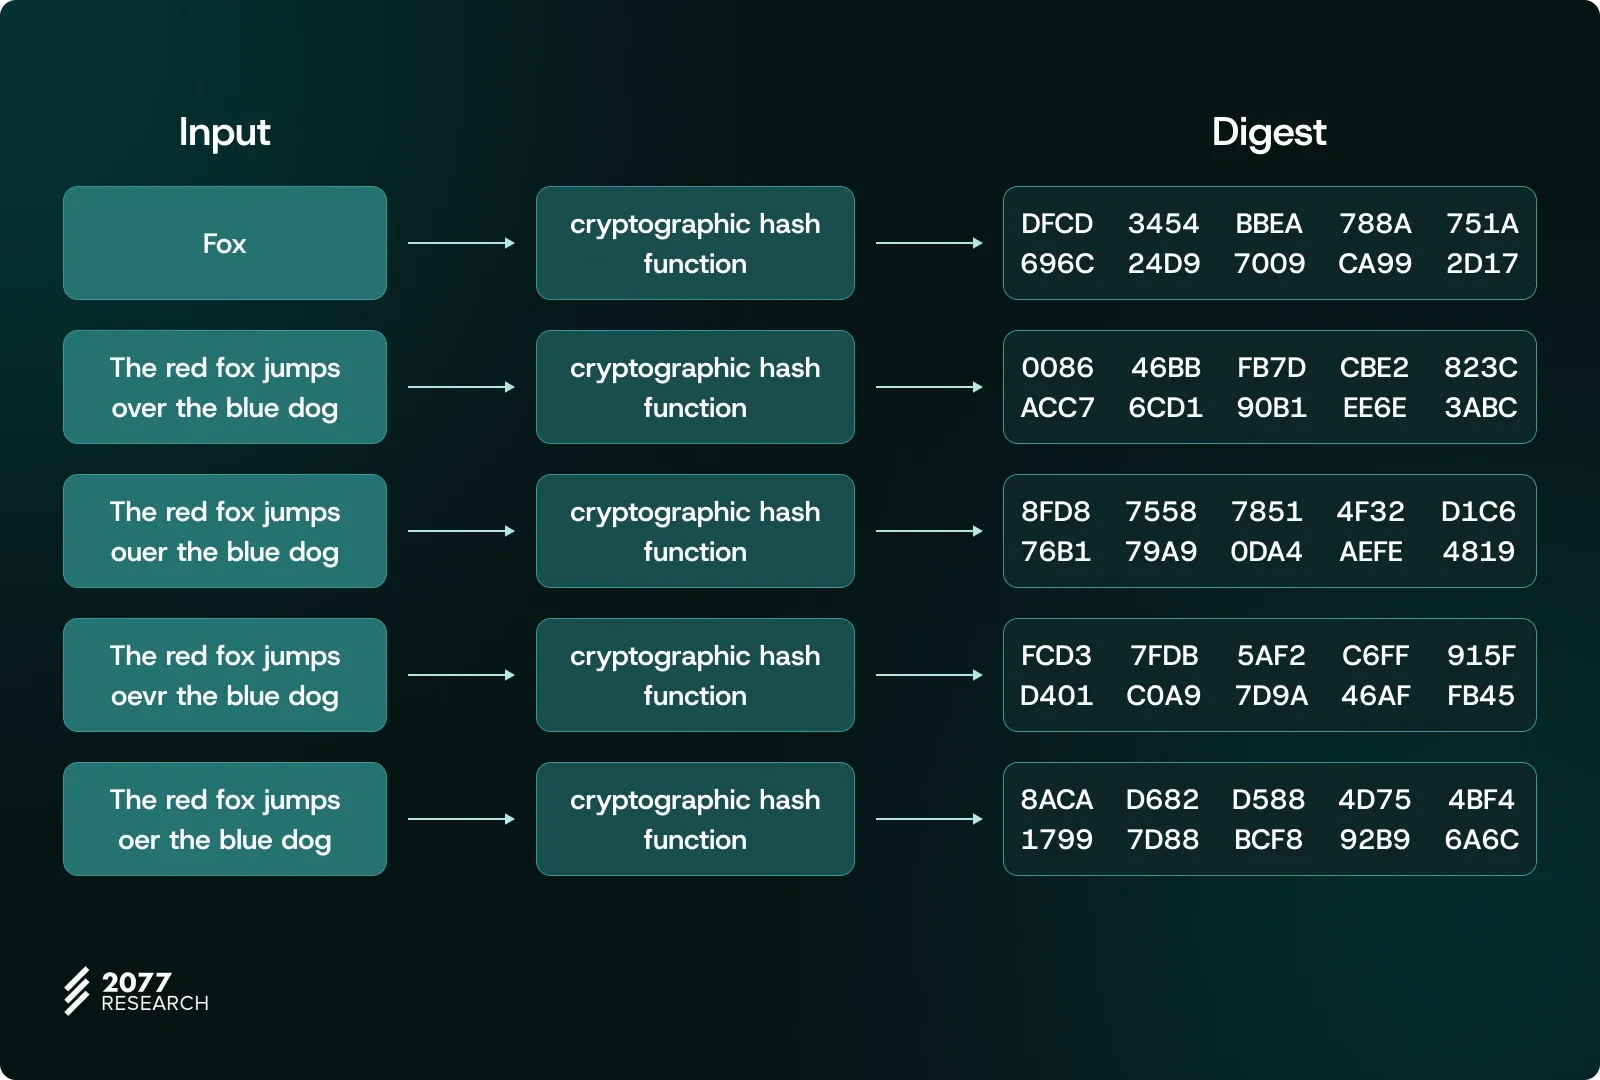Select the Fox input box
This screenshot has height=1080, width=1600.
225,243
